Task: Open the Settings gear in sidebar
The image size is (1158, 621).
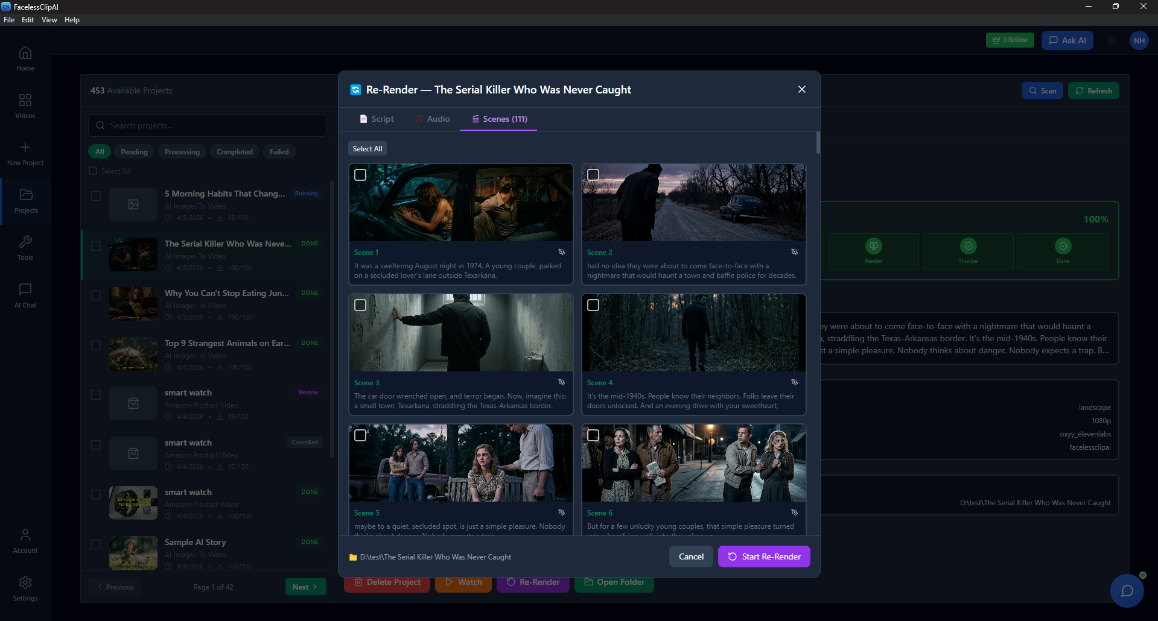Action: pyautogui.click(x=25, y=583)
